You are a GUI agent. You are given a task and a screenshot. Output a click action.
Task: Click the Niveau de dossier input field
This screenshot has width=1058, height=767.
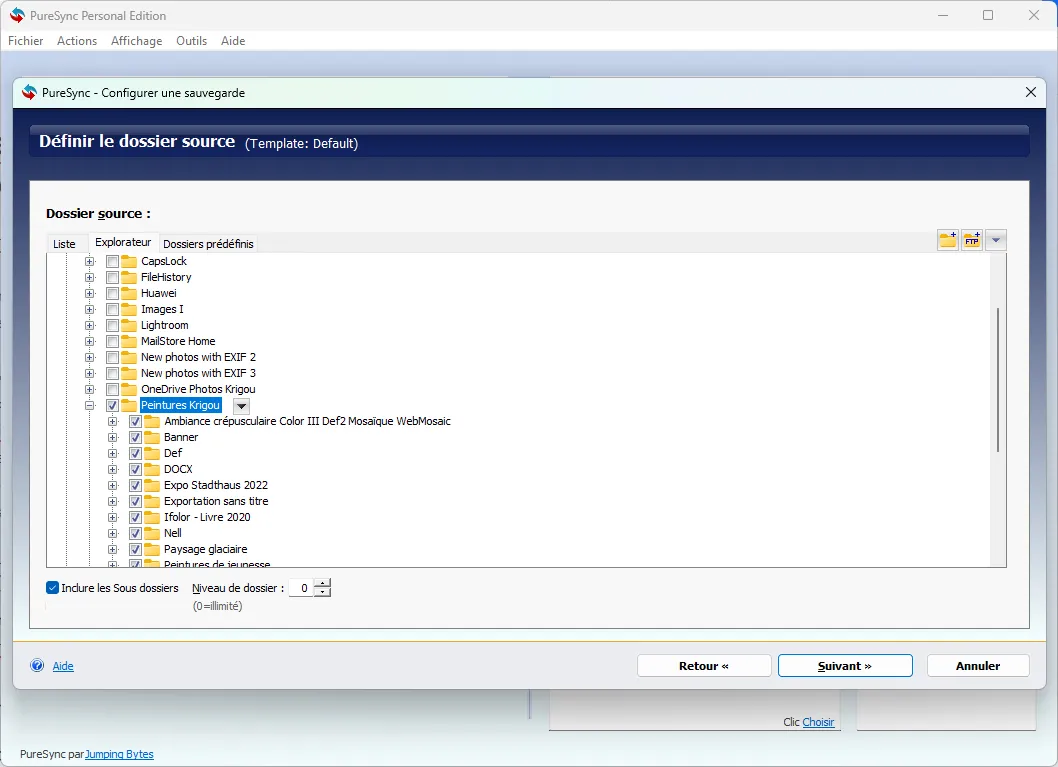[x=302, y=588]
